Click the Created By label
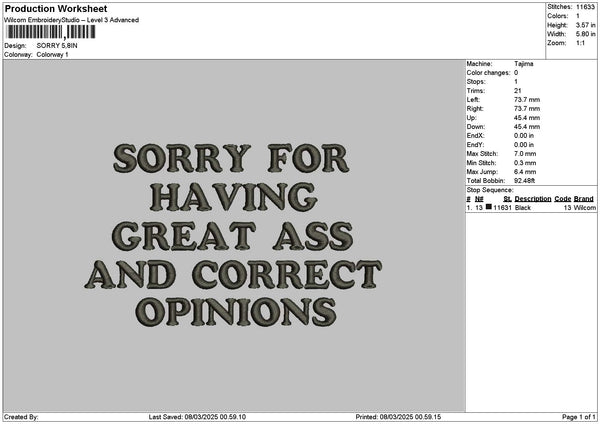Viewport: 600px width, 424px height. pyautogui.click(x=21, y=417)
